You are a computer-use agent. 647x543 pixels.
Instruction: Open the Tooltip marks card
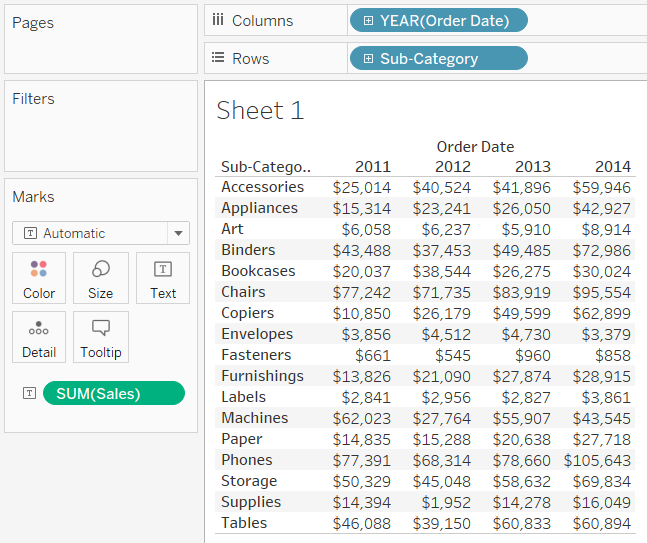pyautogui.click(x=101, y=338)
